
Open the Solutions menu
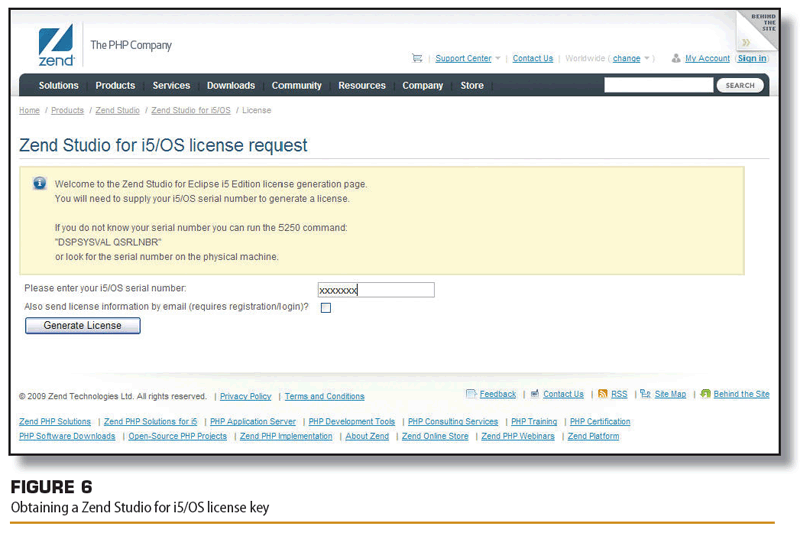[59, 86]
